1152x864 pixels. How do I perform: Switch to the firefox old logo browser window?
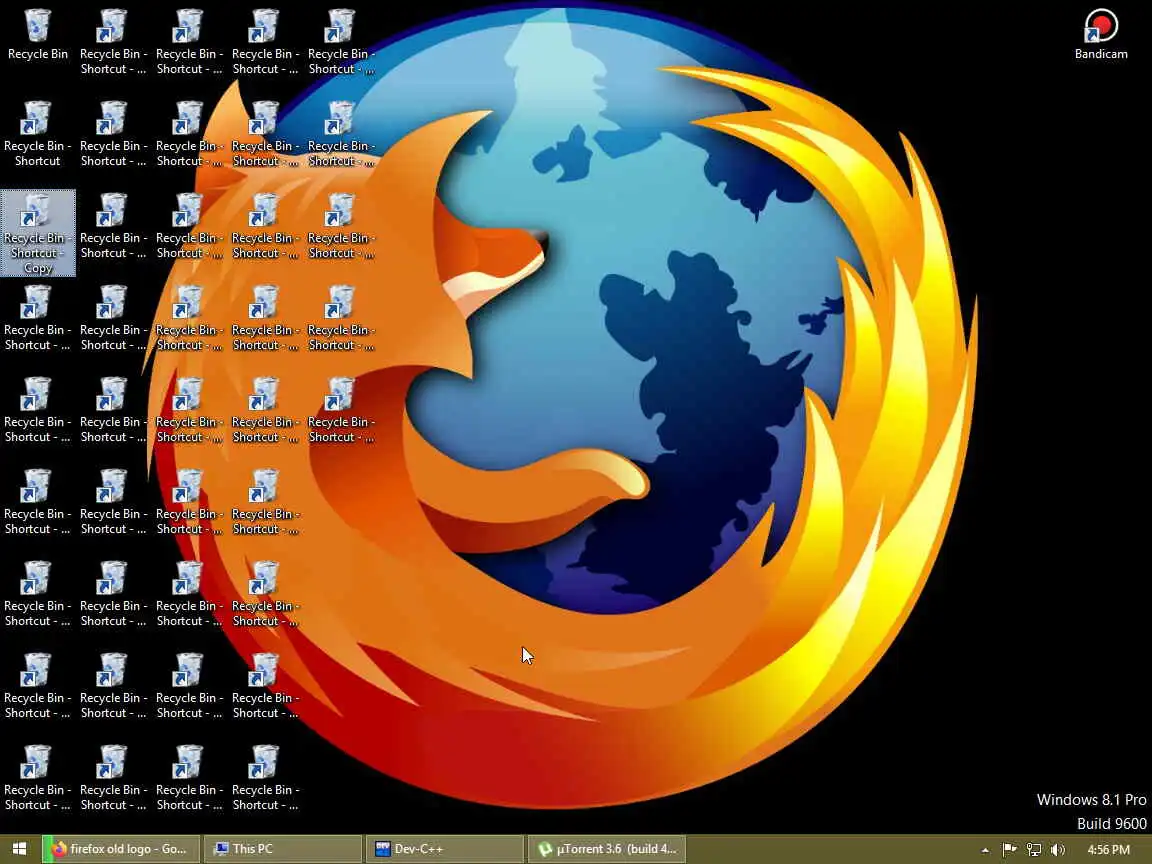[x=121, y=849]
